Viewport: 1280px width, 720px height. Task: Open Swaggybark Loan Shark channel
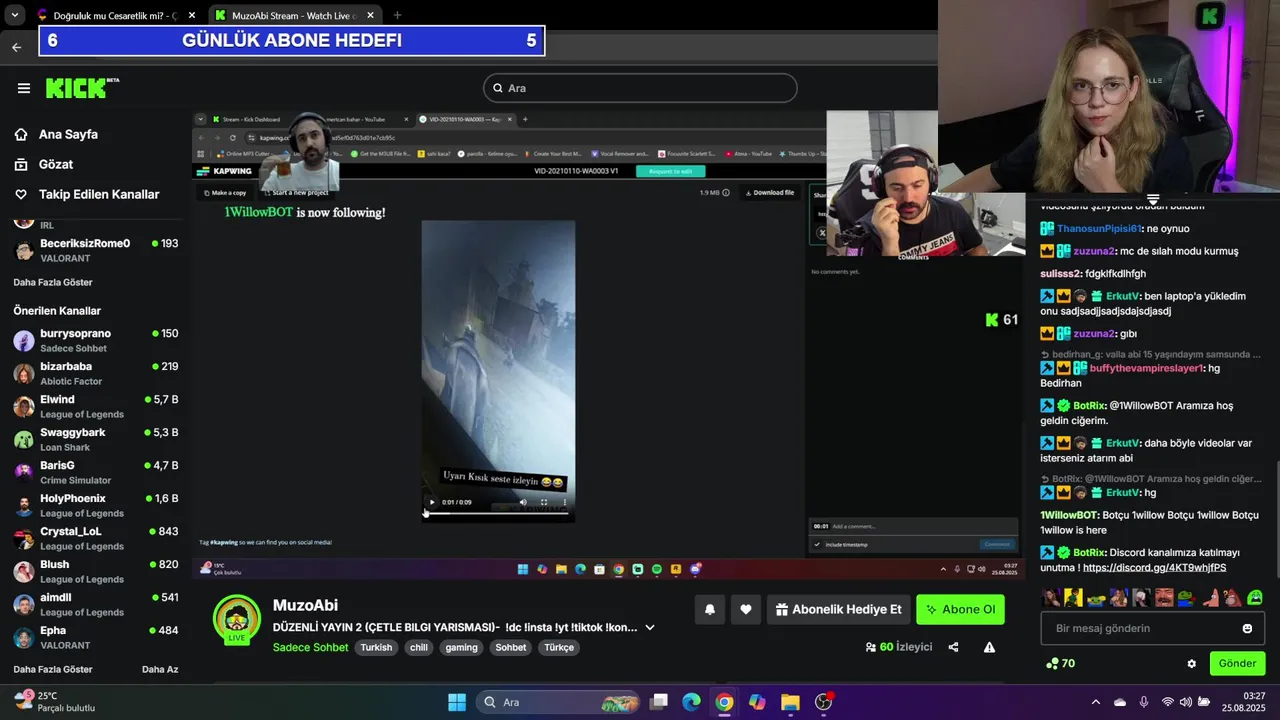[x=95, y=439]
